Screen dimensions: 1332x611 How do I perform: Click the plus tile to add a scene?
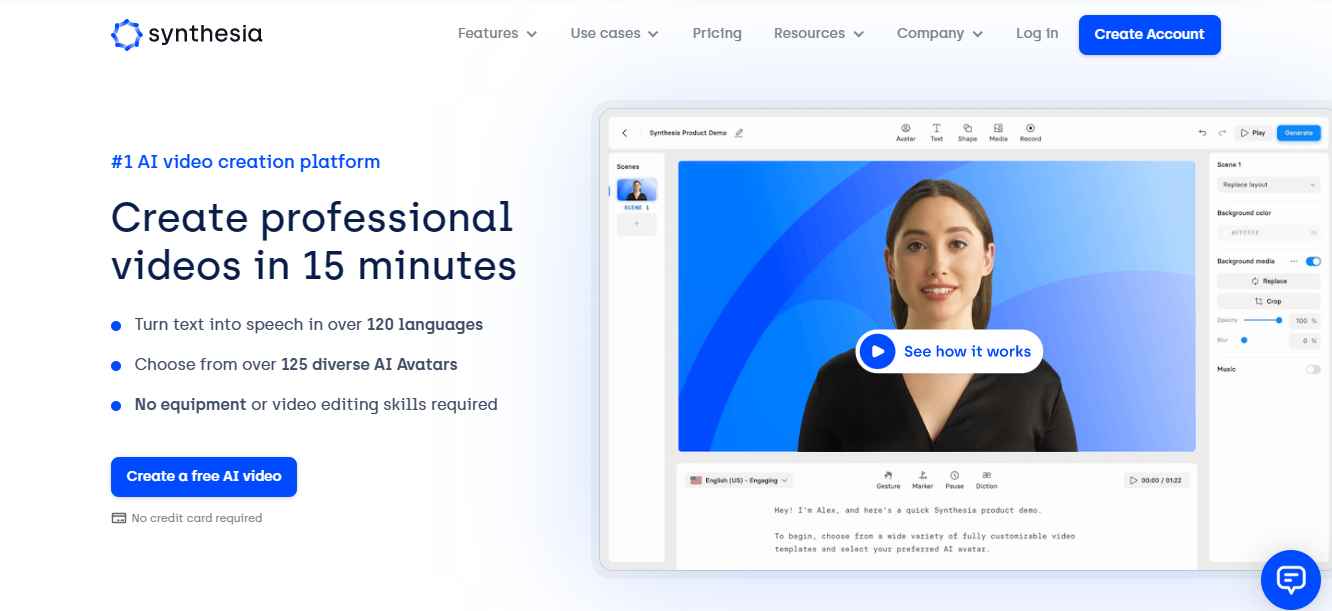tap(637, 225)
